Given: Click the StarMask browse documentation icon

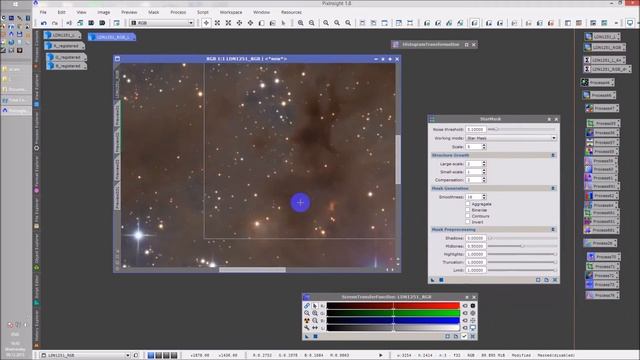Looking at the screenshot, I should (x=547, y=280).
